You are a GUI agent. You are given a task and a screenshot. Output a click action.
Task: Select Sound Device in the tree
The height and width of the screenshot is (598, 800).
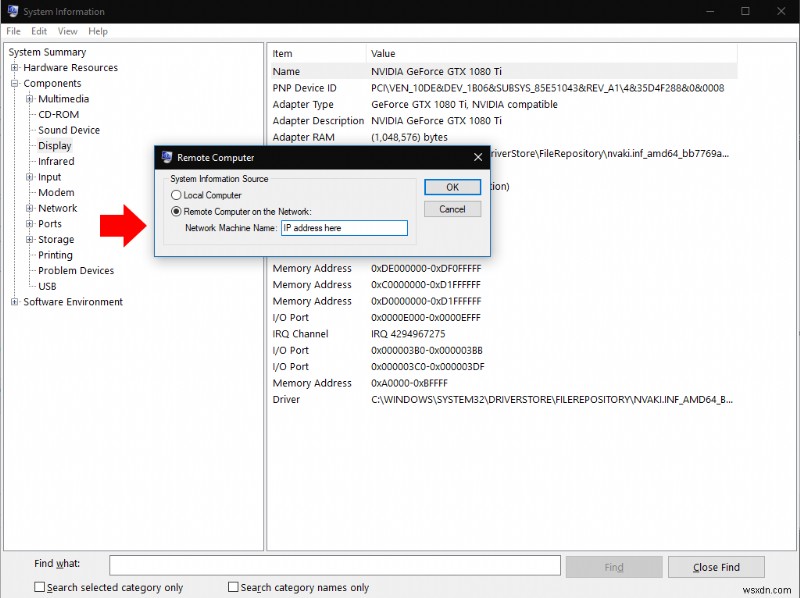click(70, 129)
